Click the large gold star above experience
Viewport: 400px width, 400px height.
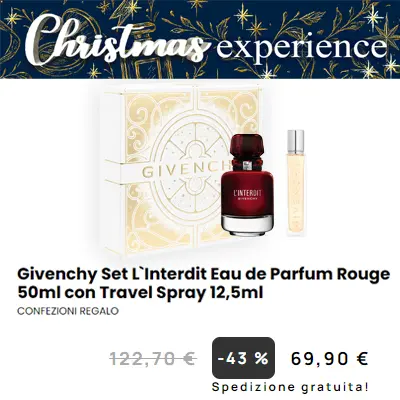point(243,16)
